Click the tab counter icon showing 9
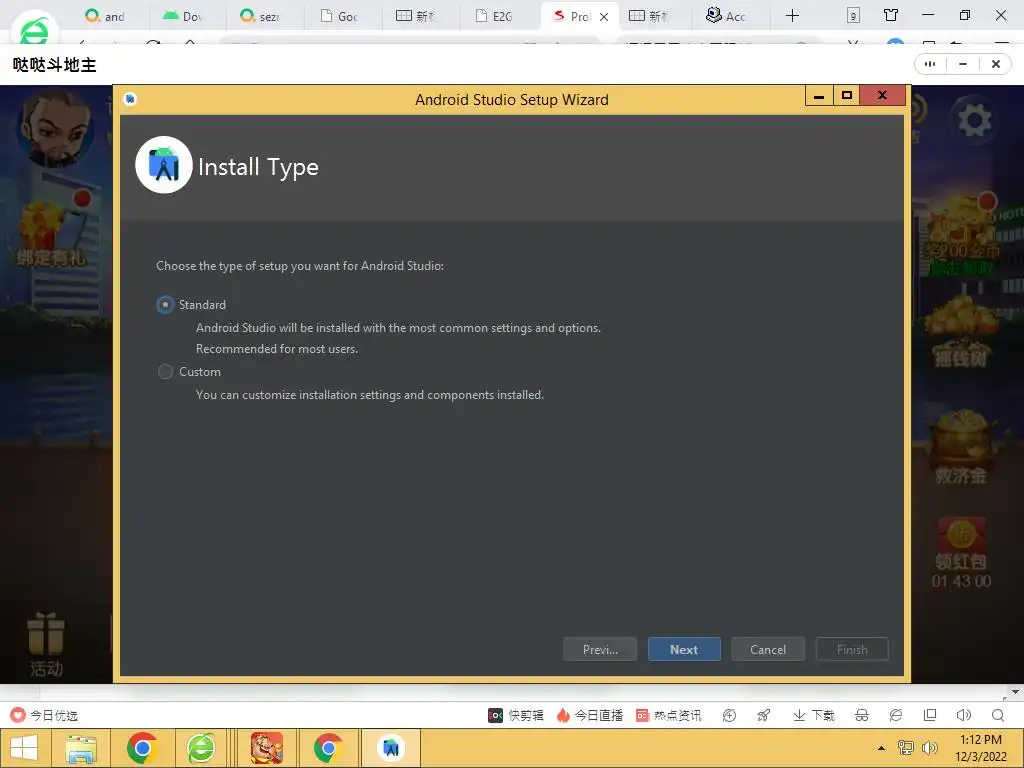Image resolution: width=1024 pixels, height=768 pixels. point(853,16)
